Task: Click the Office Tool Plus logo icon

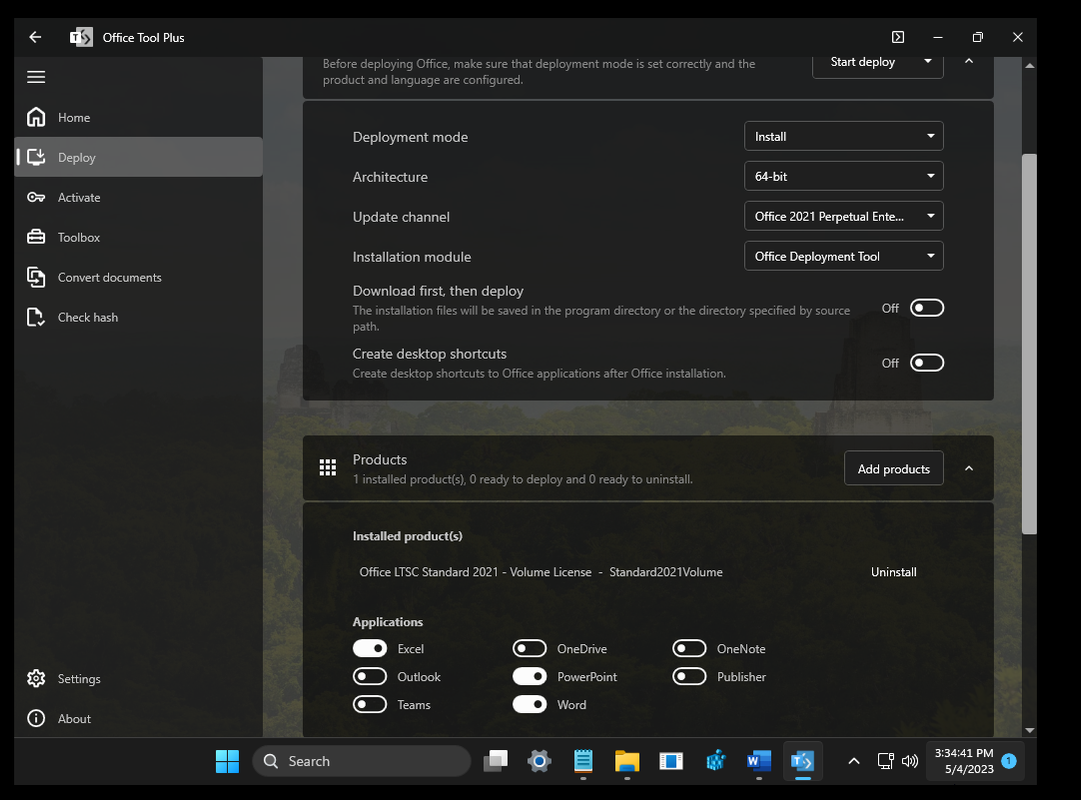Action: click(x=81, y=37)
